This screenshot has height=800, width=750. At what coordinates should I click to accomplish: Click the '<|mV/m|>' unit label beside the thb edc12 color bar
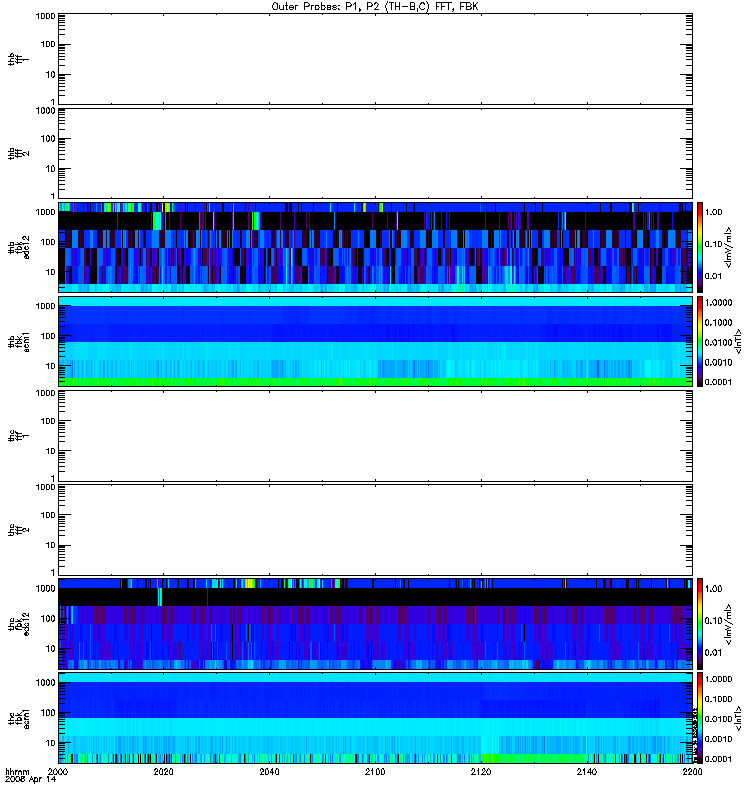pos(729,247)
